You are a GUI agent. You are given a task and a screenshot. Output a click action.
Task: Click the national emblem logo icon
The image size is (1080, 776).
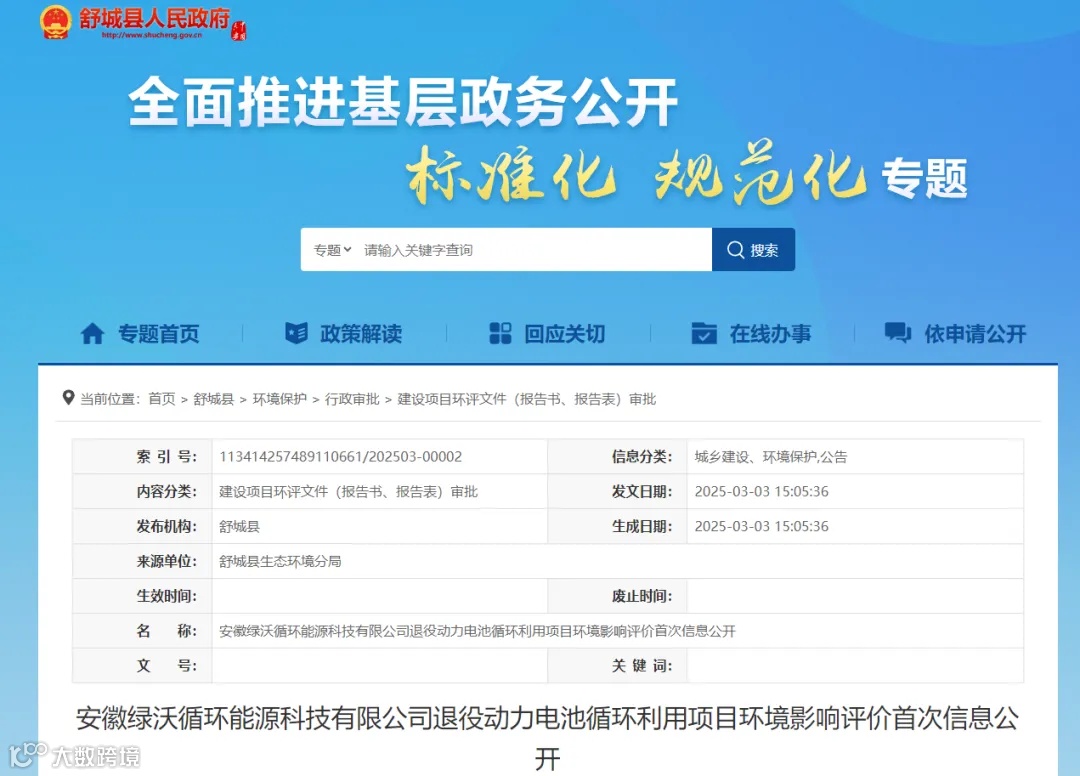tap(55, 21)
